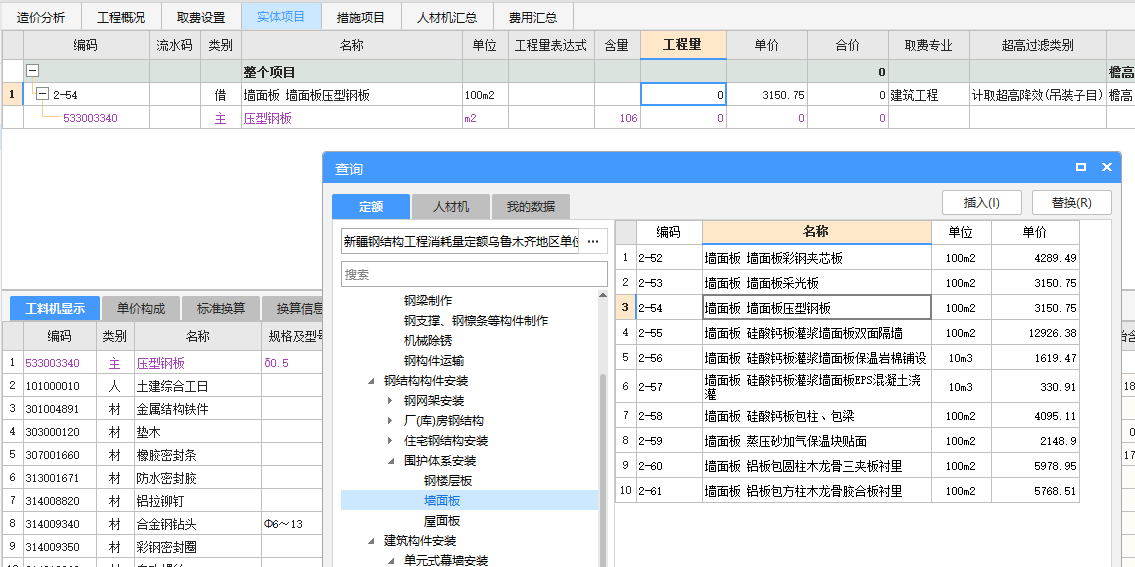Select 钢构件运输 tree node
The width and height of the screenshot is (1135, 567).
point(434,361)
